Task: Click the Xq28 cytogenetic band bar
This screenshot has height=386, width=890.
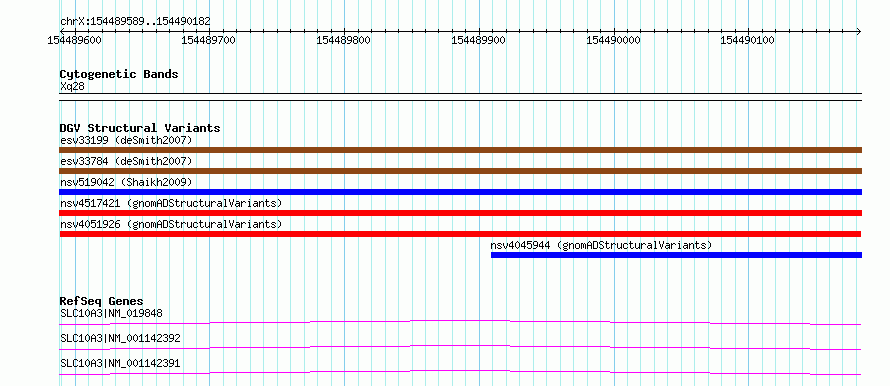Action: pos(460,97)
